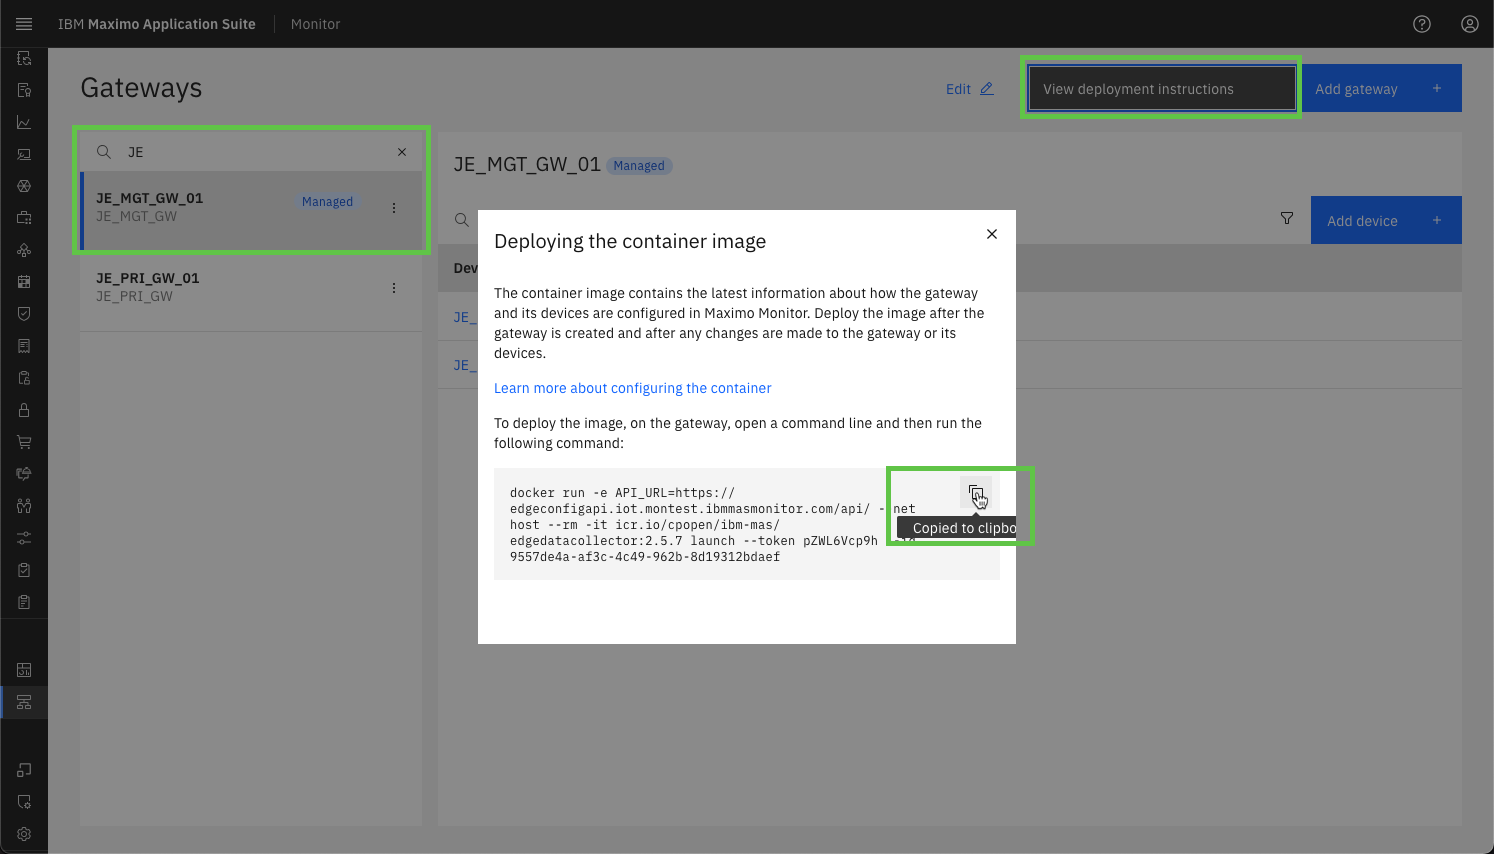Click the Gateways page heading
The width and height of the screenshot is (1494, 854).
tap(141, 88)
